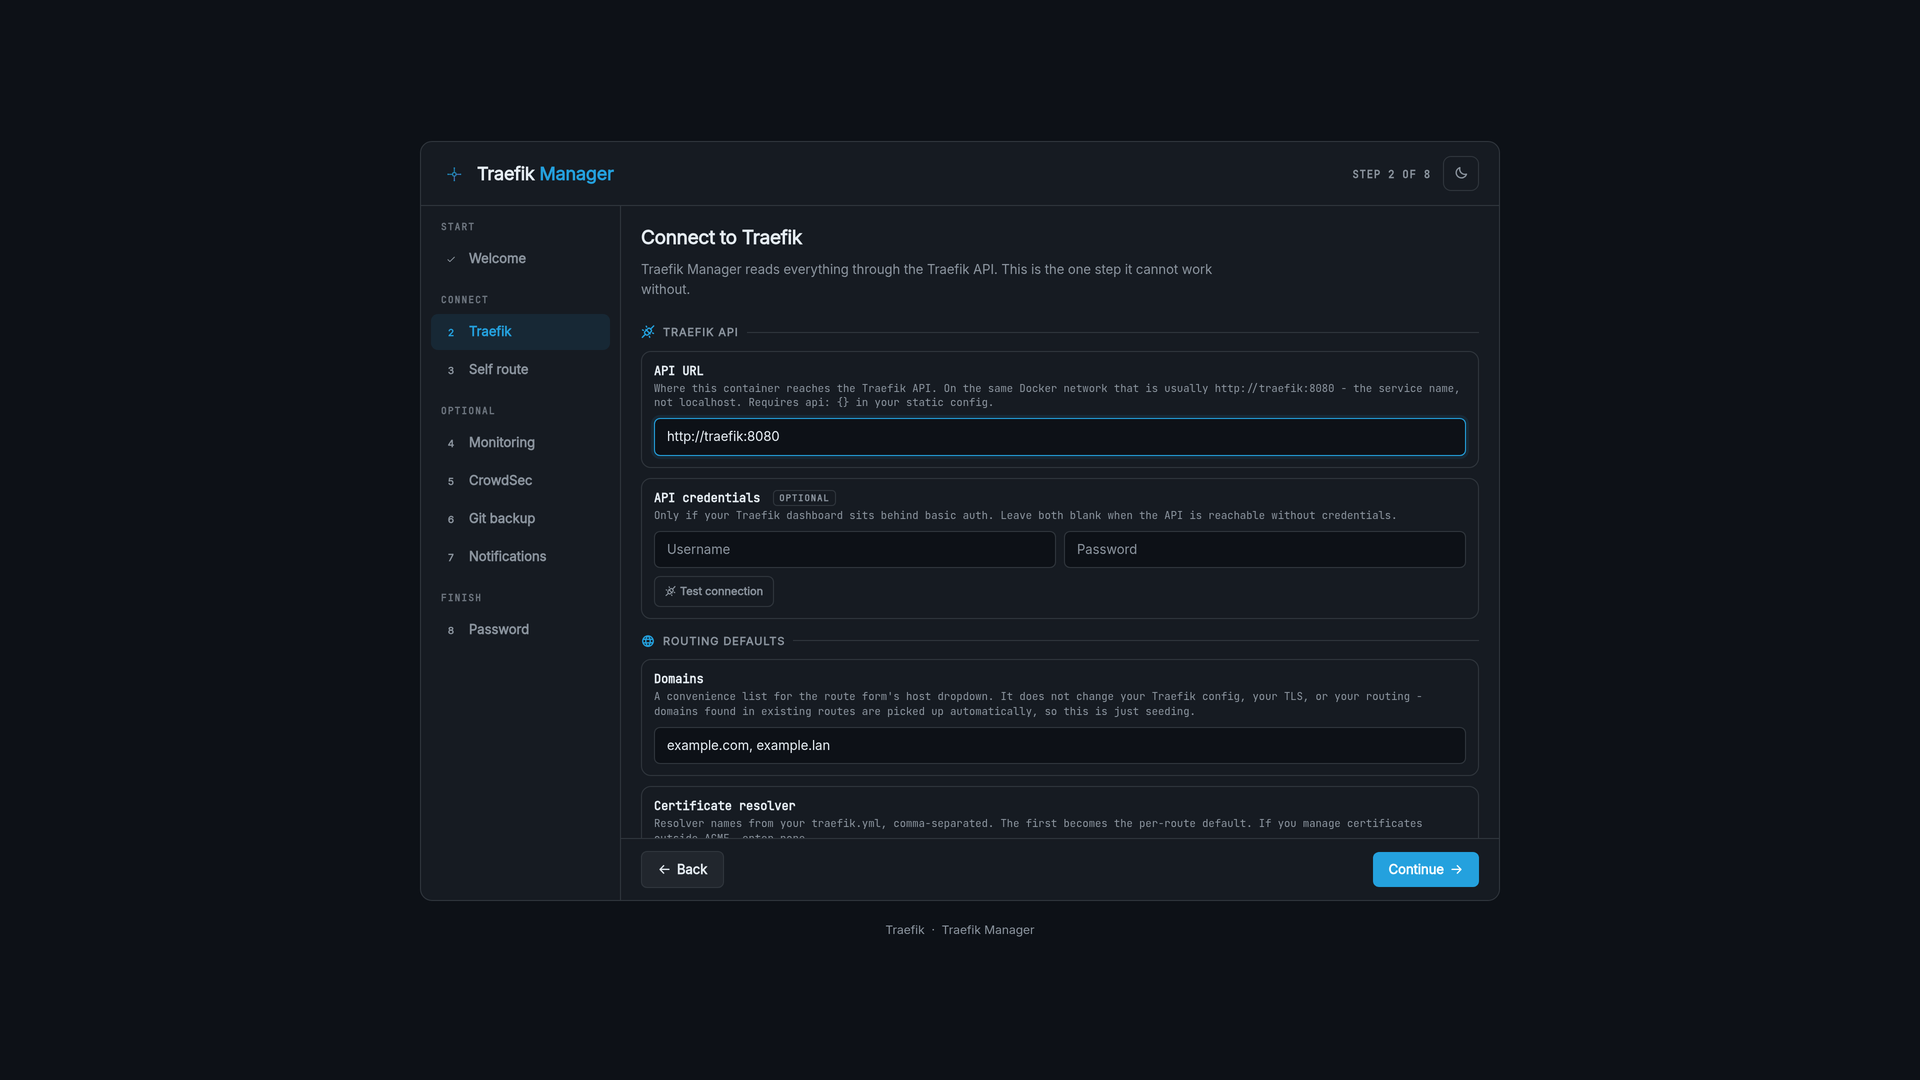
Task: Click the Traefik Manager logo icon
Action: (x=454, y=174)
